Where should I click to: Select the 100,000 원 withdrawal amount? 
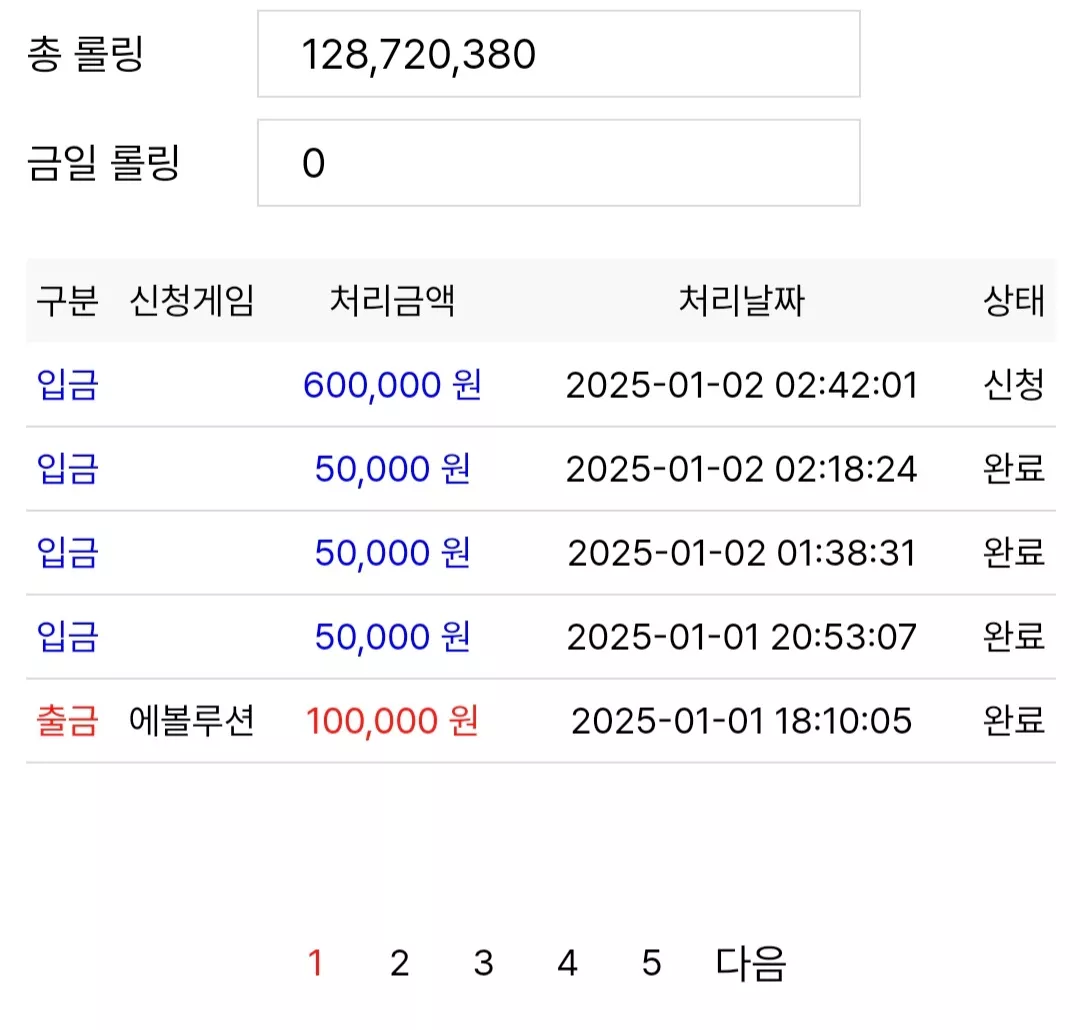point(392,721)
